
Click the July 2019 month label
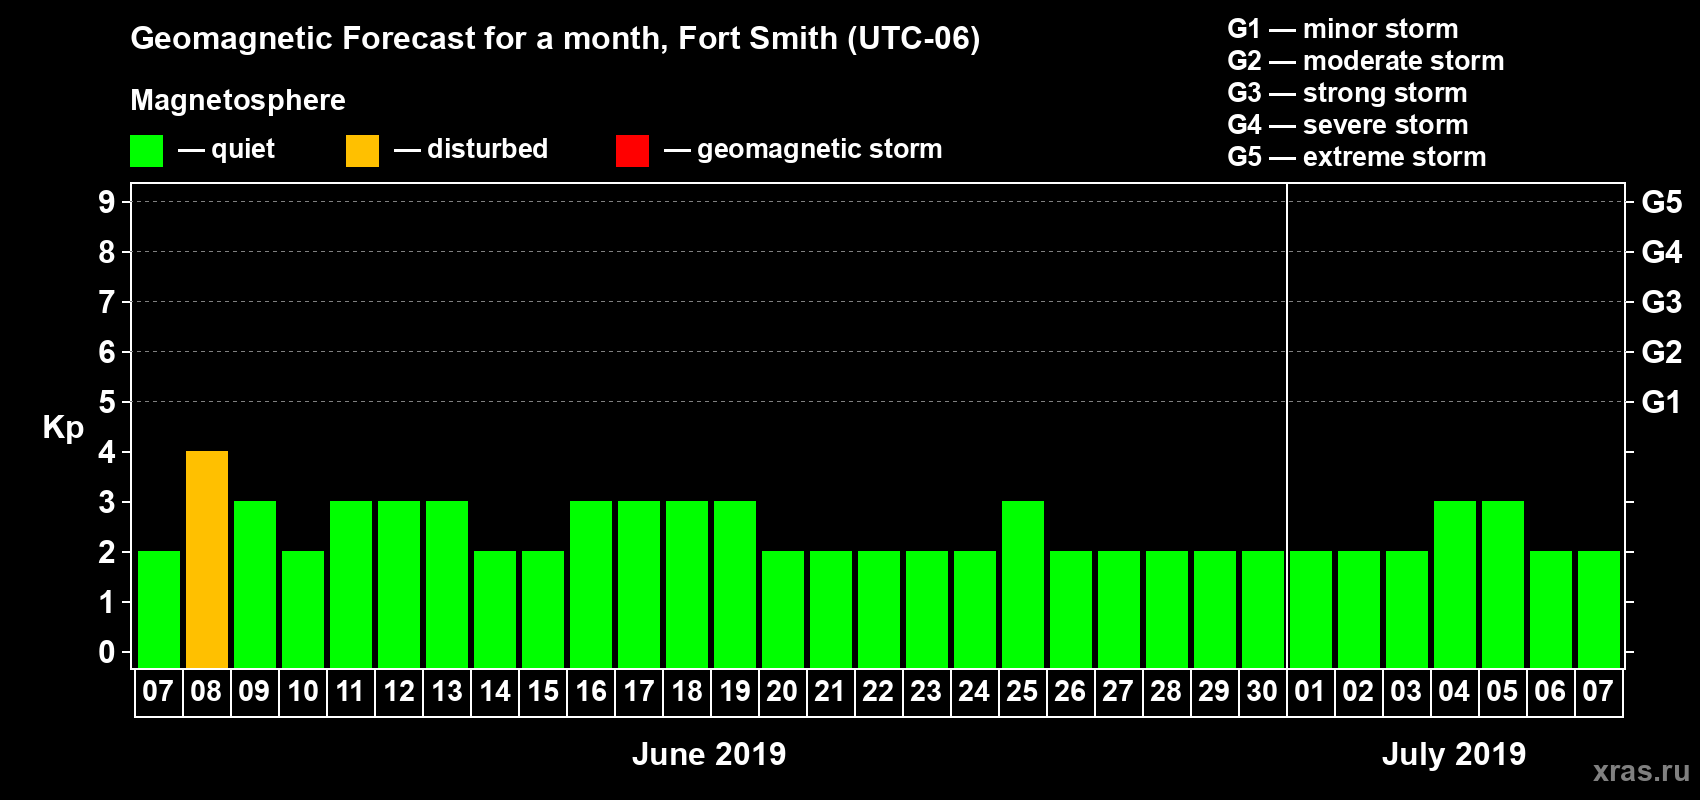(1454, 754)
